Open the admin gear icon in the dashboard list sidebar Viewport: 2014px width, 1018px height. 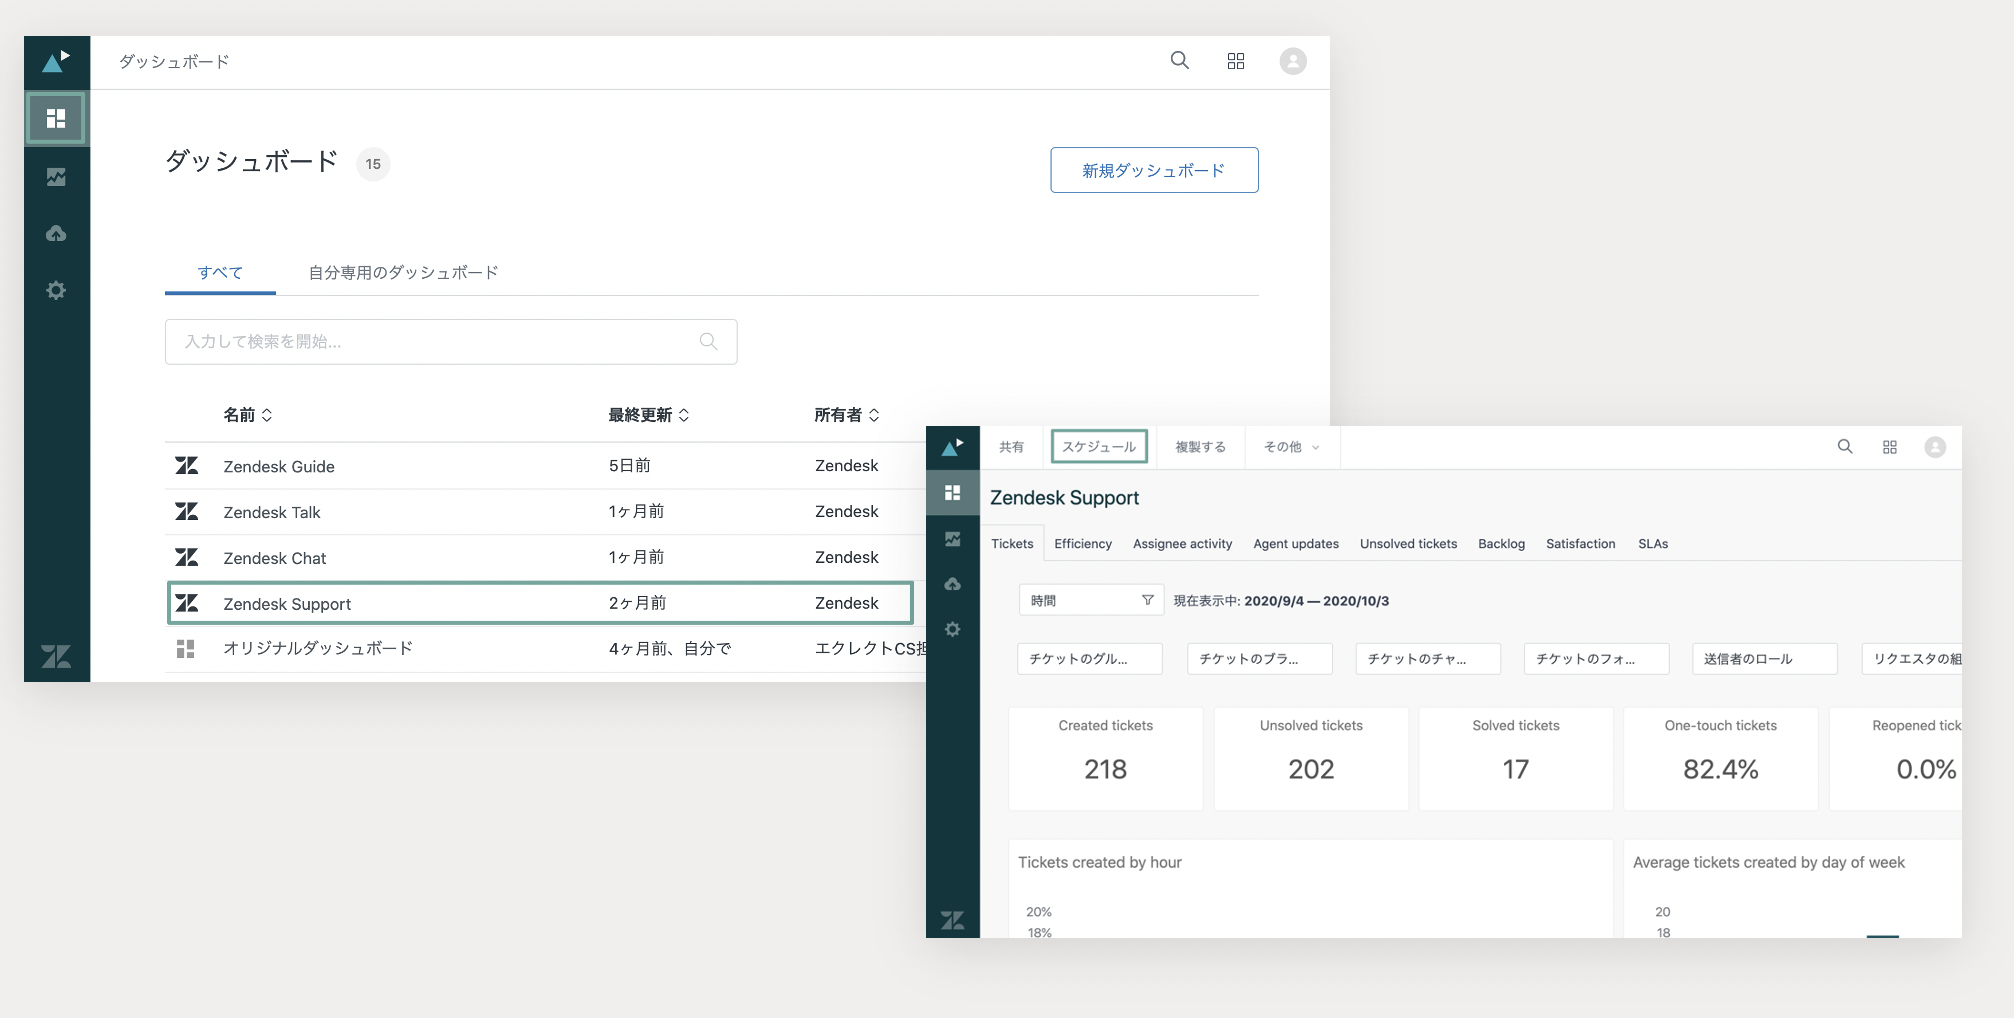click(x=56, y=290)
